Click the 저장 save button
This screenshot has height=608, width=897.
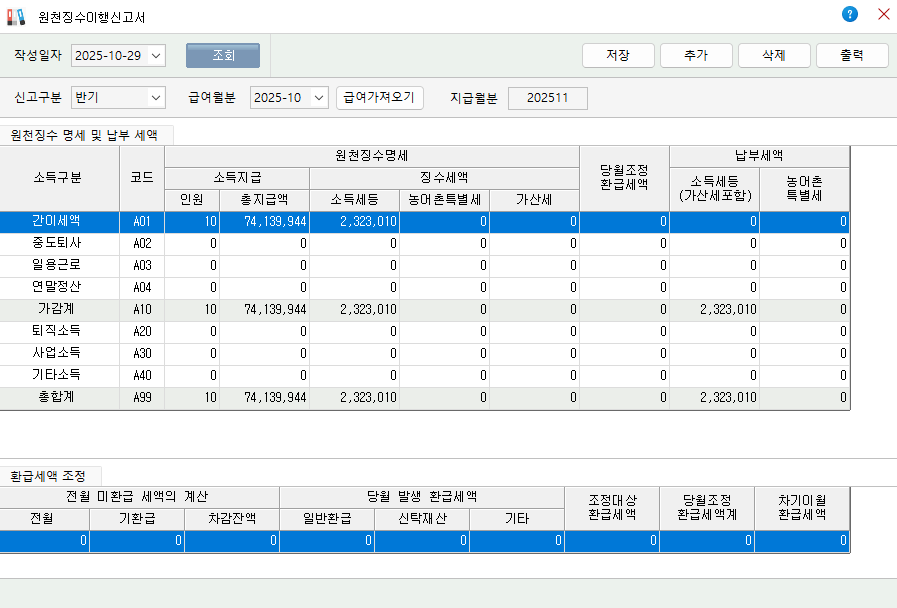(x=618, y=55)
